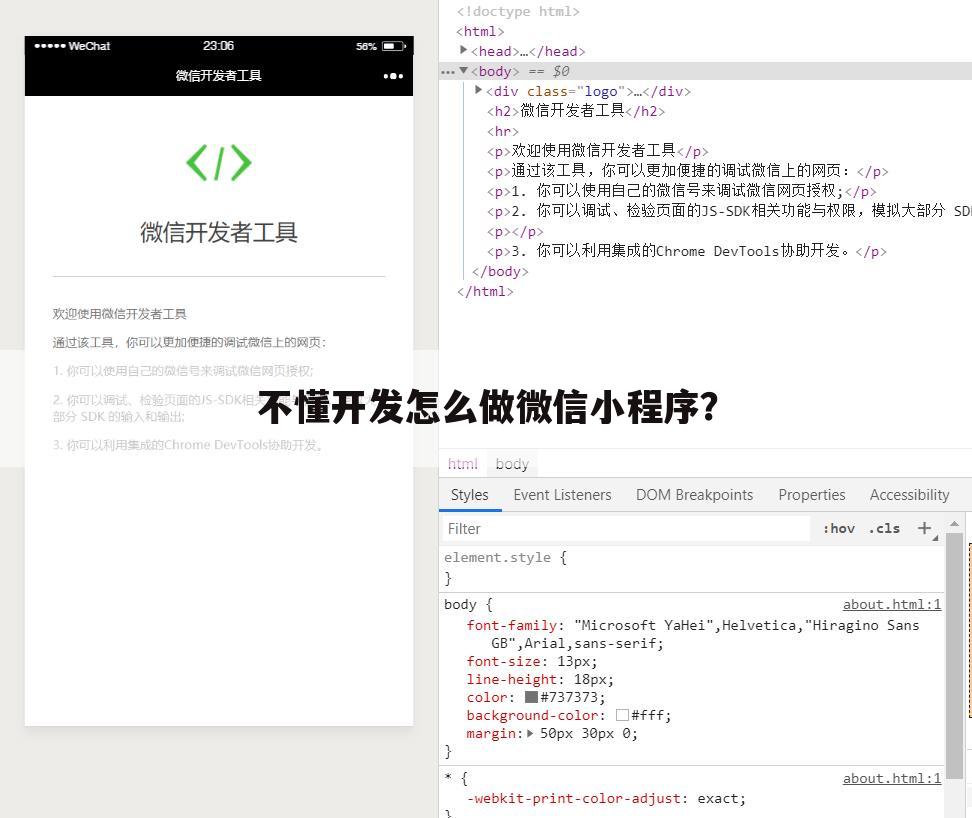The height and width of the screenshot is (818, 972).
Task: Open the DOM Breakpoints tab
Action: pyautogui.click(x=694, y=495)
